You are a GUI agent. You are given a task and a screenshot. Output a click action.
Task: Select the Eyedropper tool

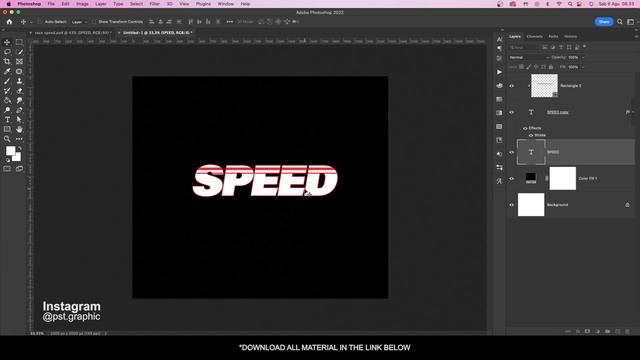(7, 71)
